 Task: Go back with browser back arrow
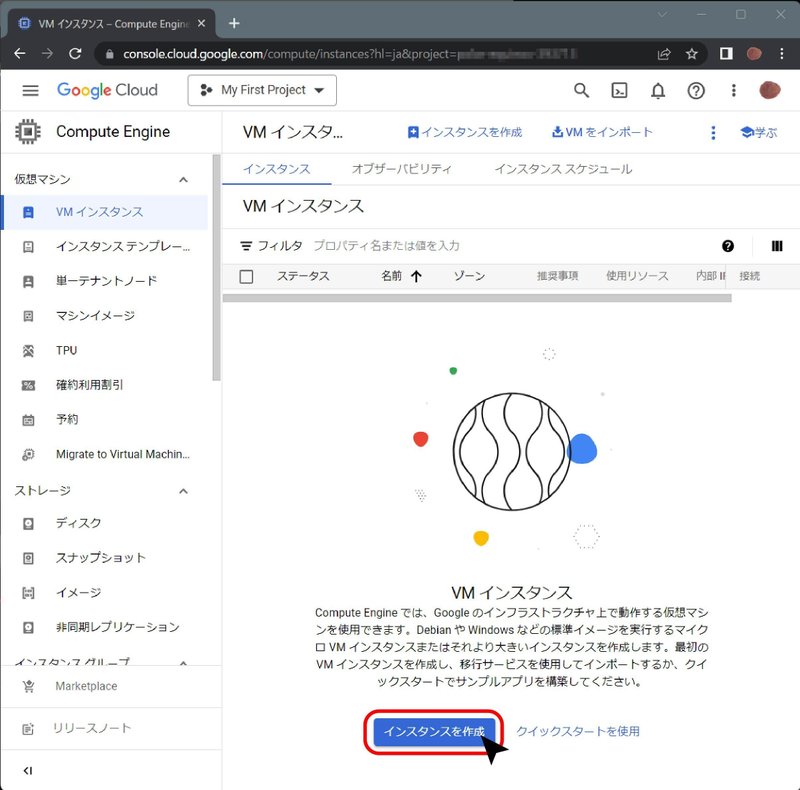point(20,54)
